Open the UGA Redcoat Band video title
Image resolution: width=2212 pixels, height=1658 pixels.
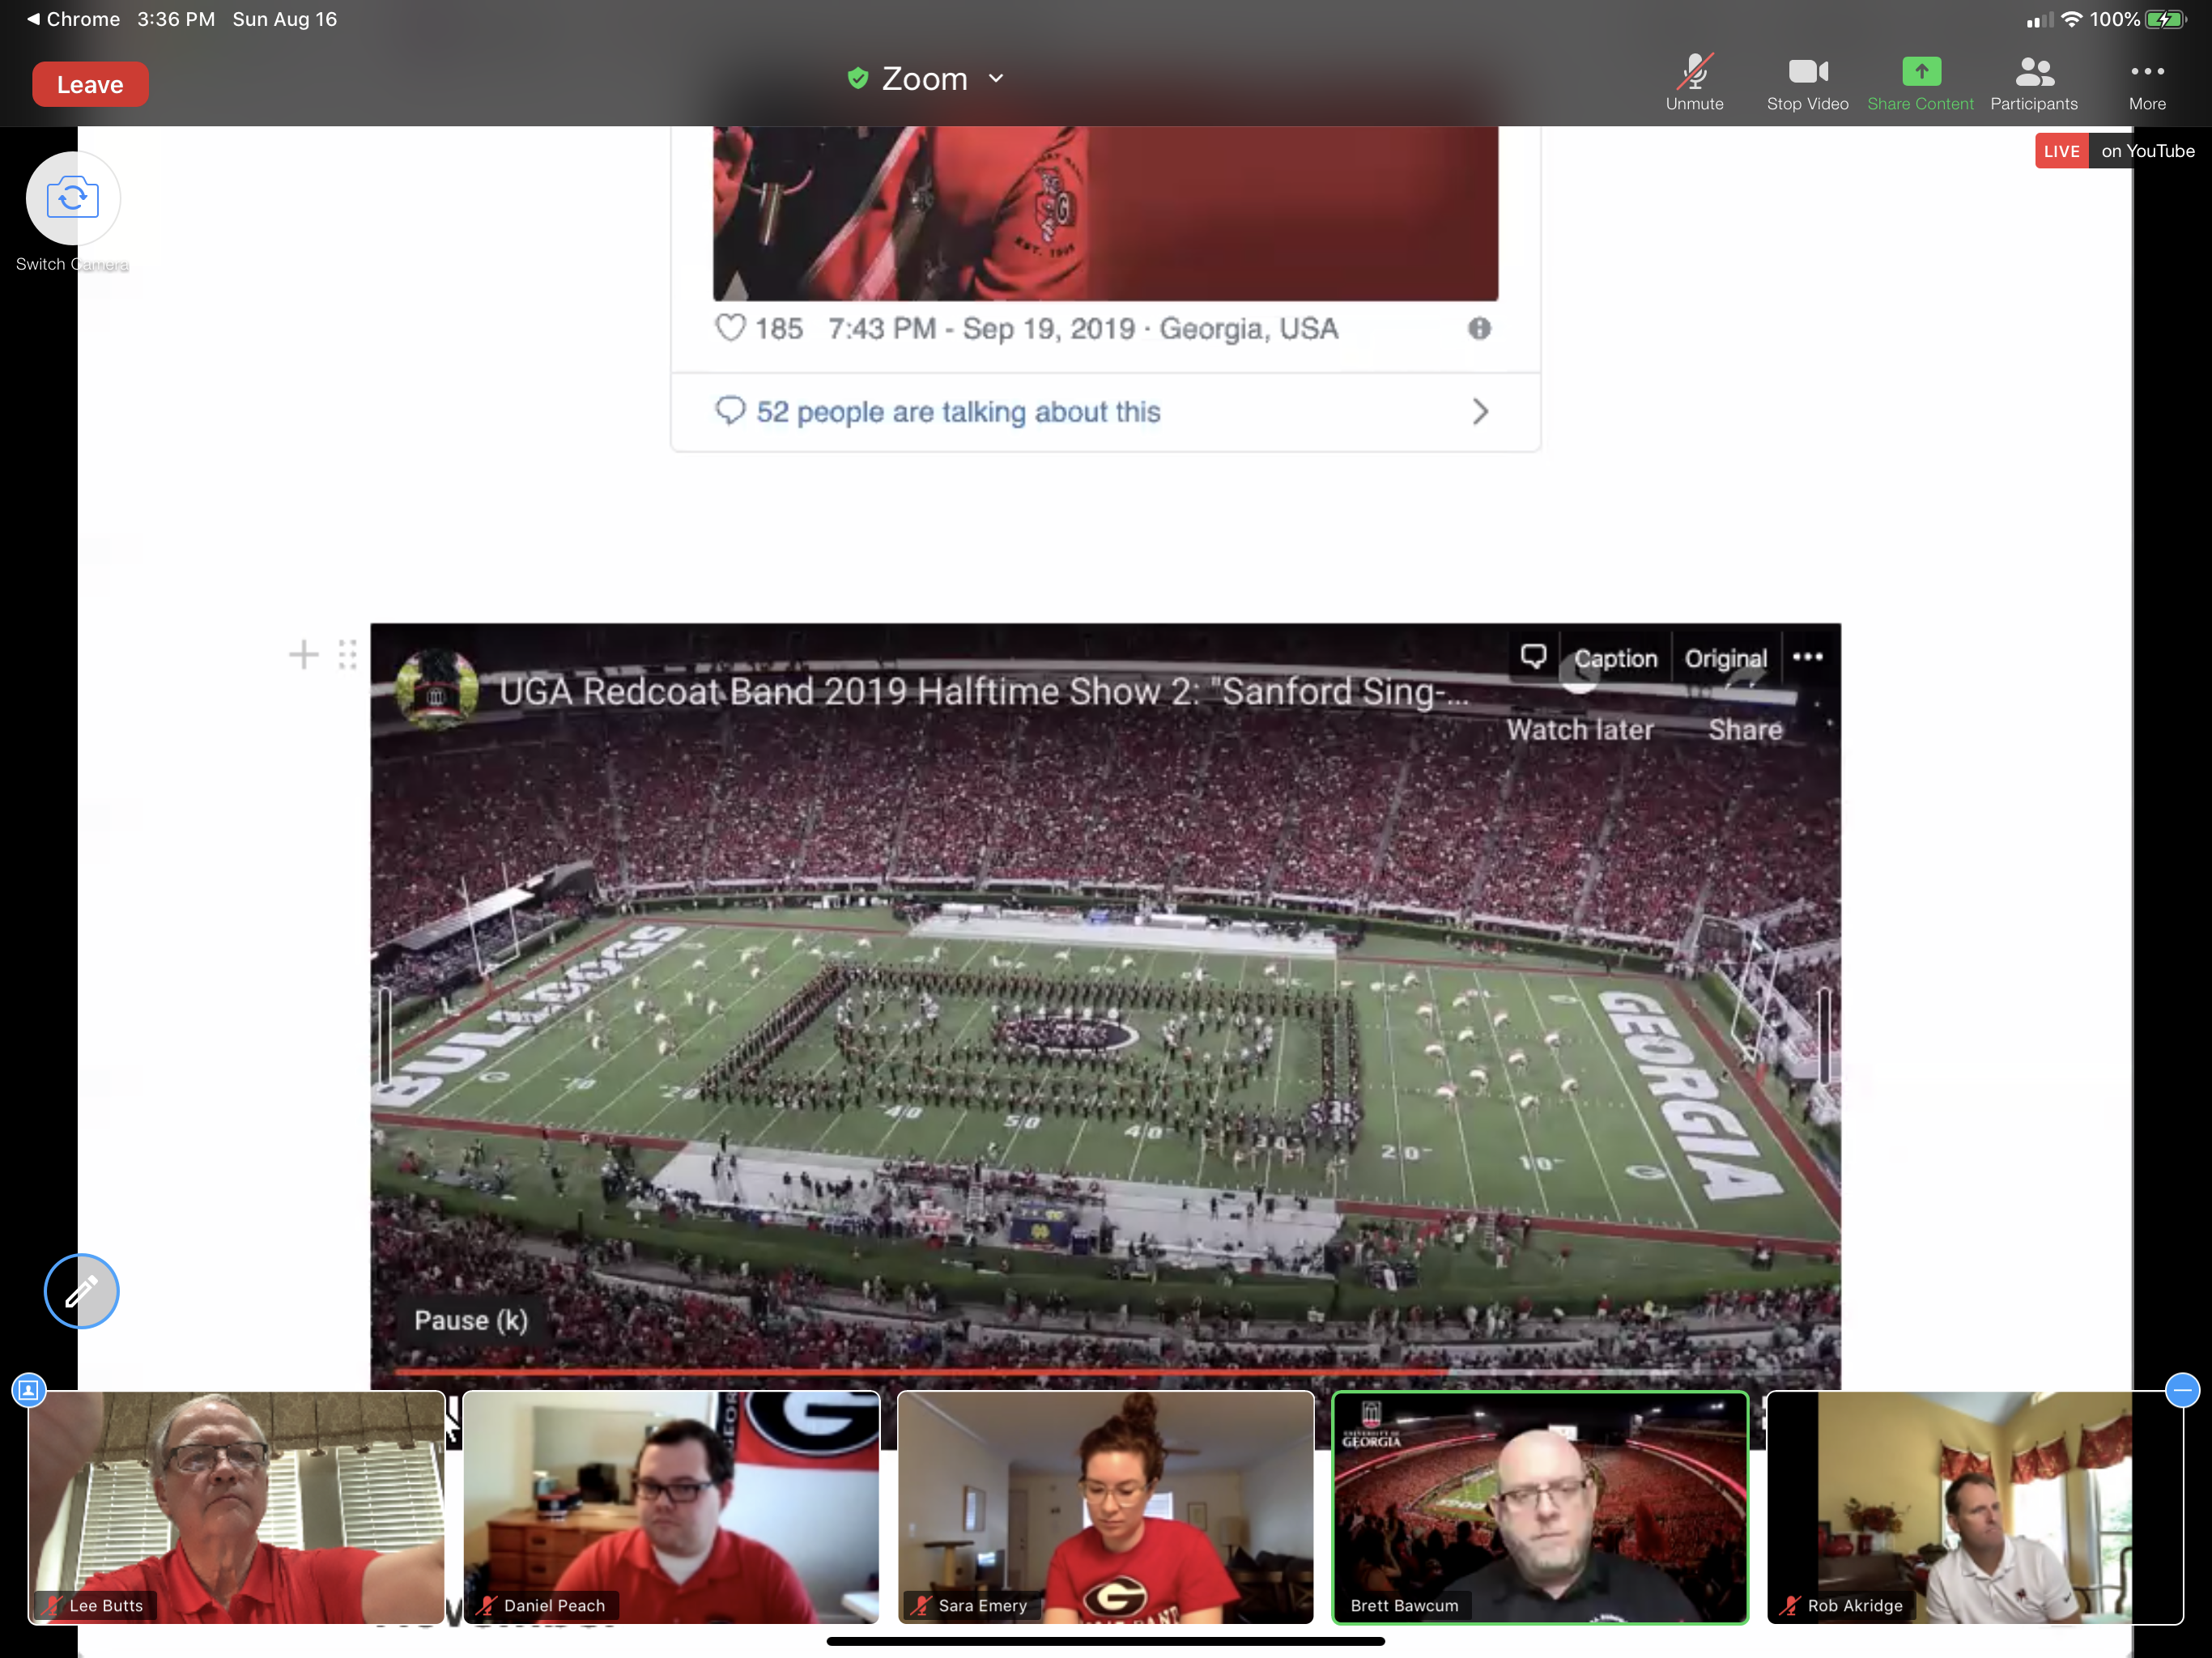(984, 691)
